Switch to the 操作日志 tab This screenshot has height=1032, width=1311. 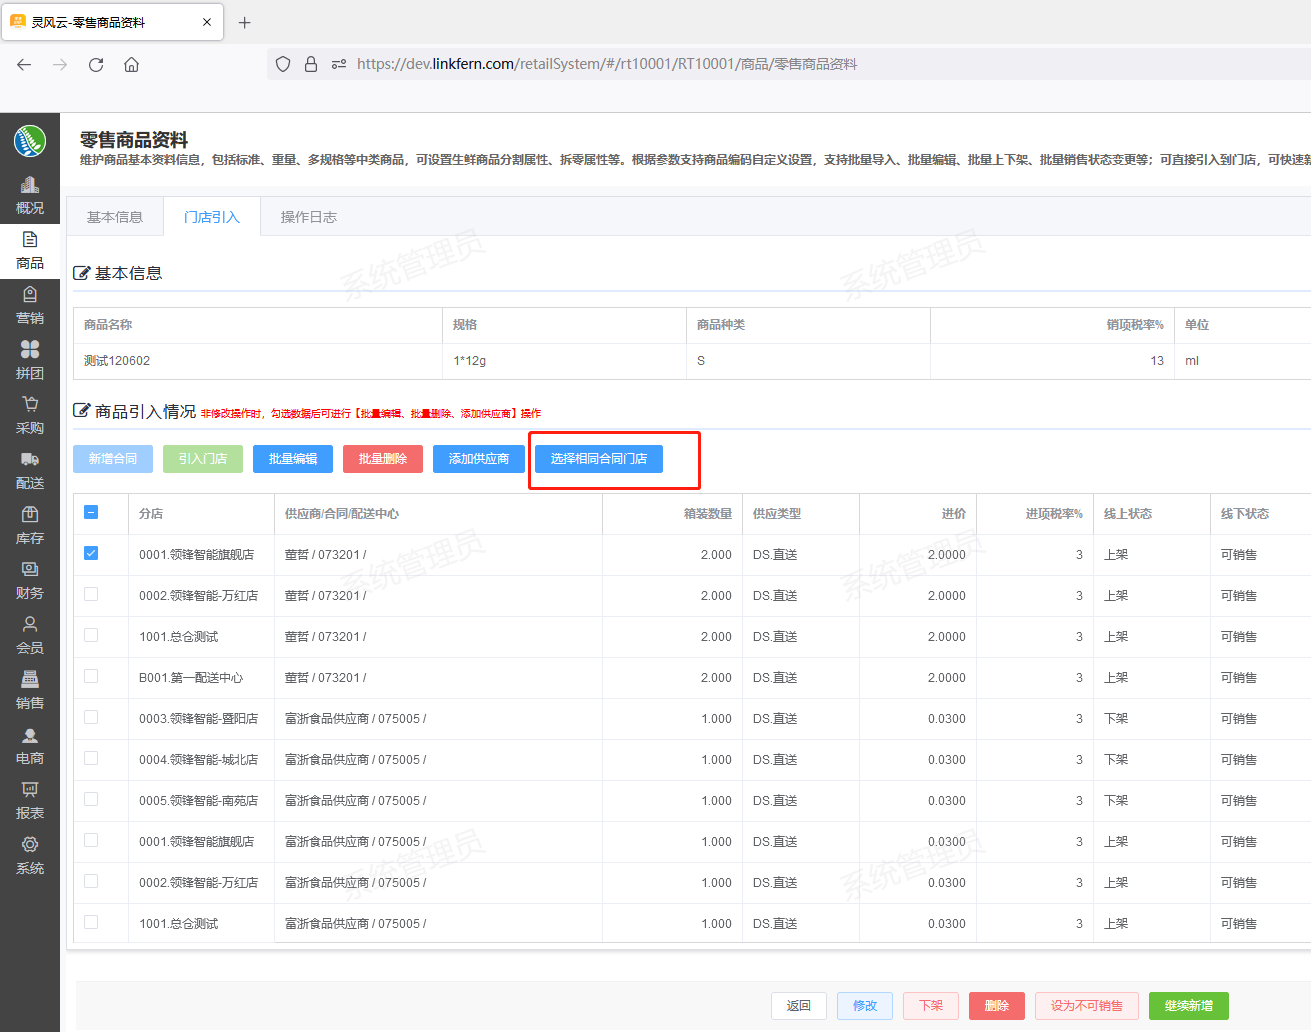coord(308,217)
